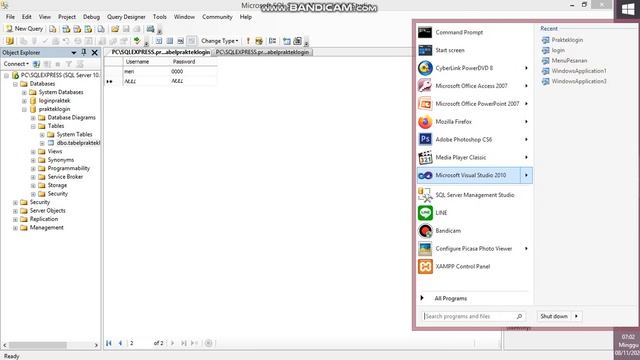
Task: Click the Open File folder icon
Action: pos(115,29)
